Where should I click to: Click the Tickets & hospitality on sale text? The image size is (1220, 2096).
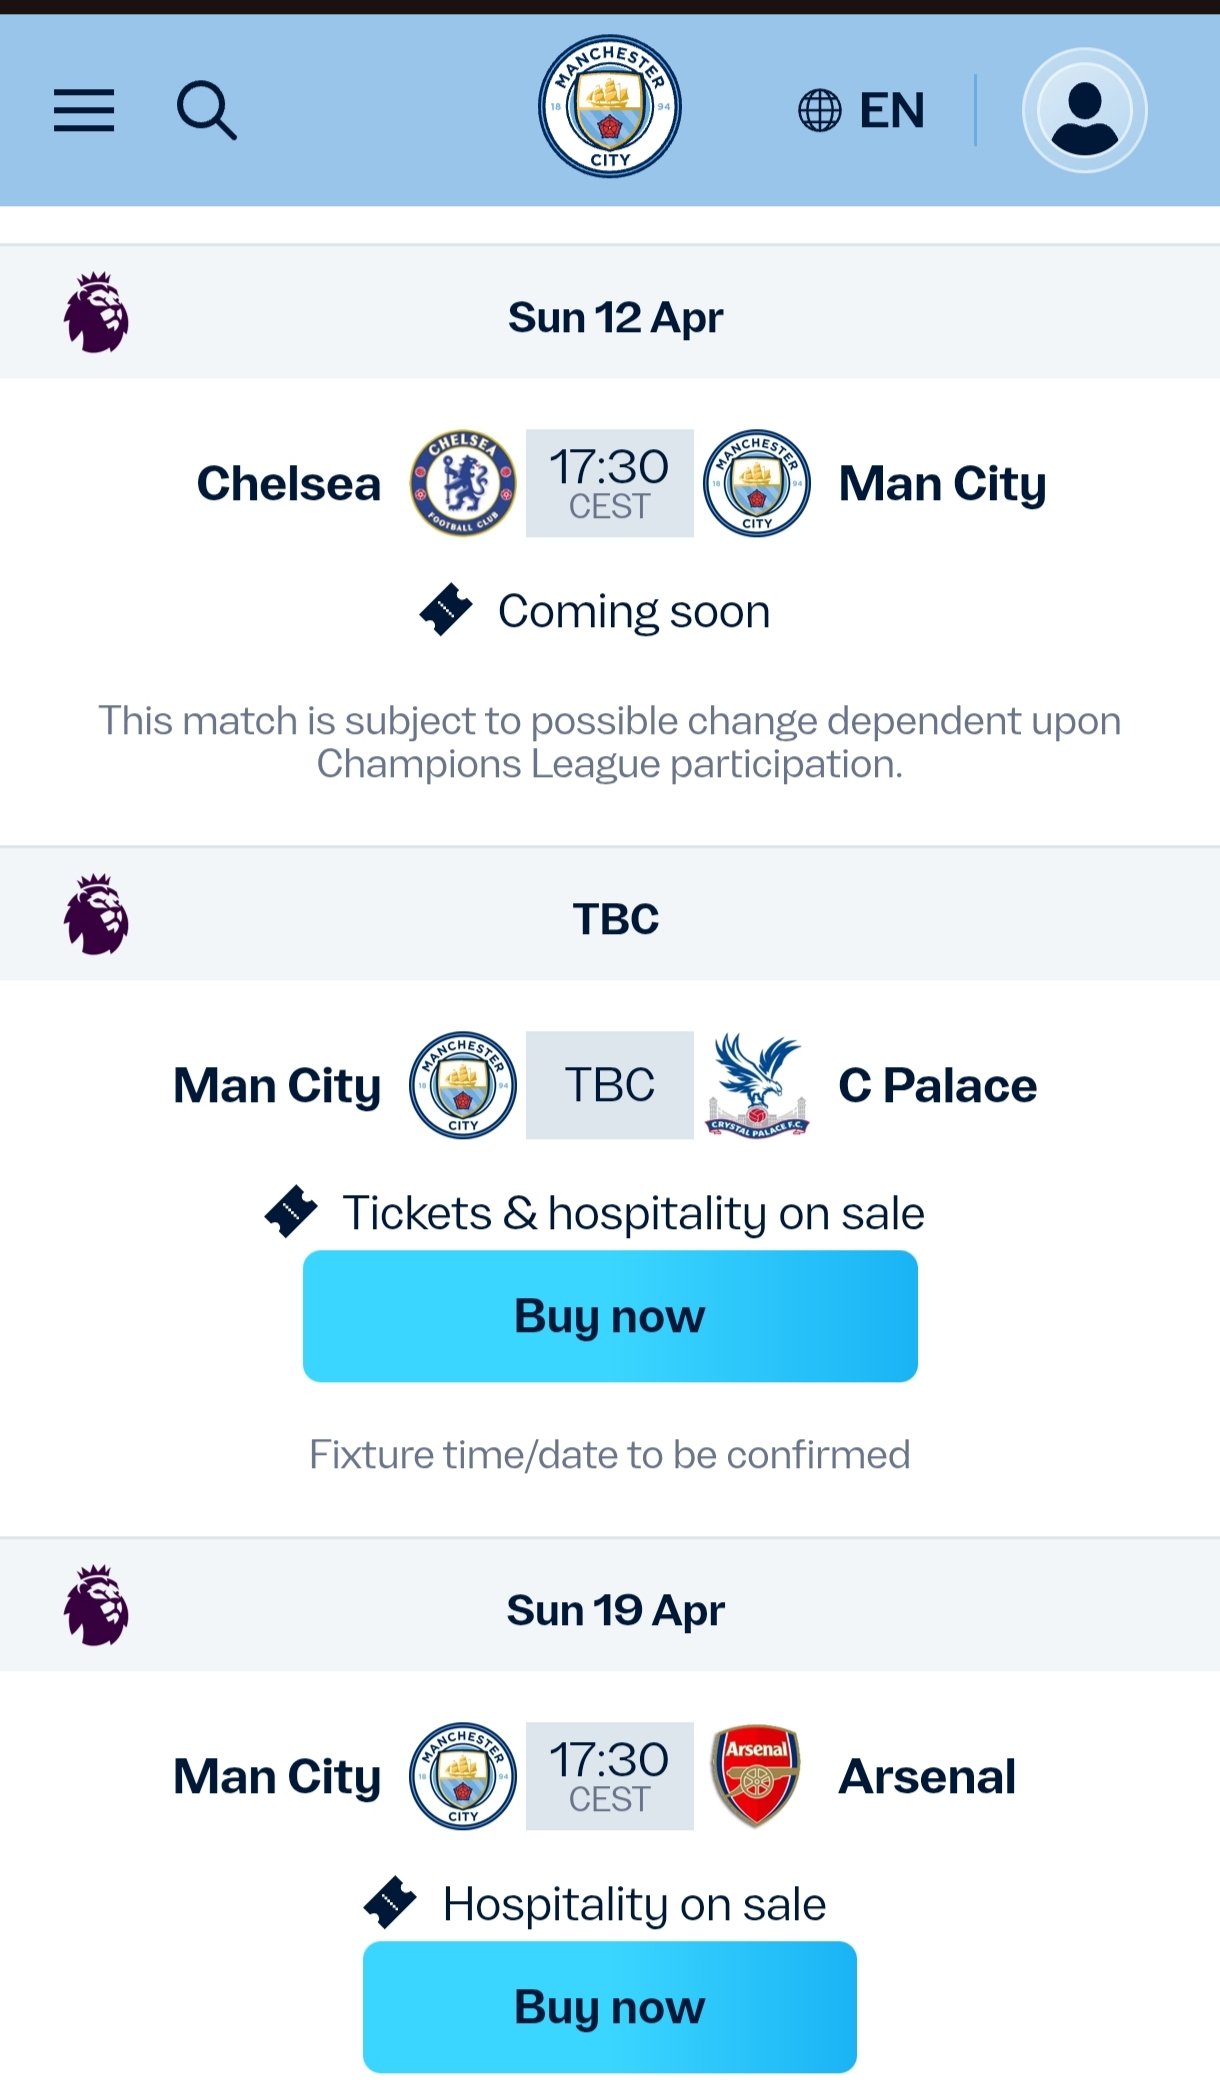click(633, 1213)
